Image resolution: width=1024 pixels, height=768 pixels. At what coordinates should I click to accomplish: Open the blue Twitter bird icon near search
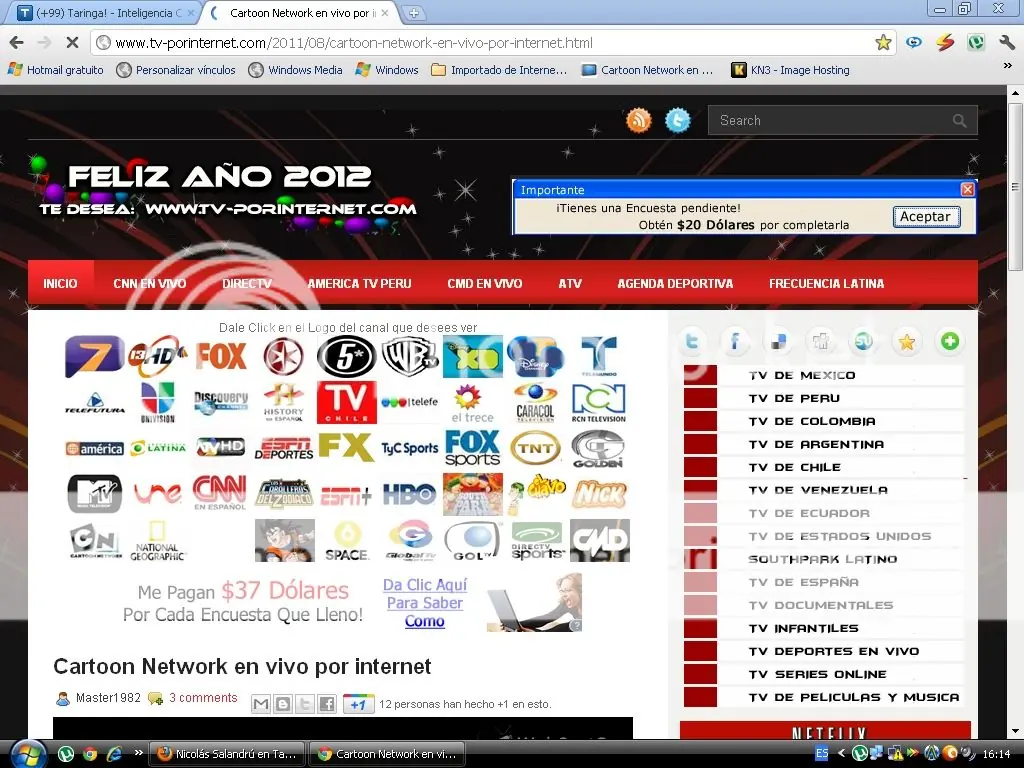(678, 120)
